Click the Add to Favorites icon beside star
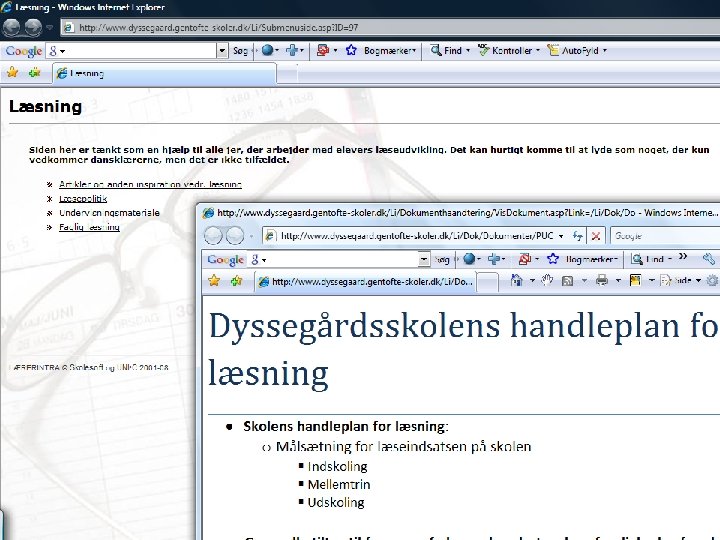 34,73
